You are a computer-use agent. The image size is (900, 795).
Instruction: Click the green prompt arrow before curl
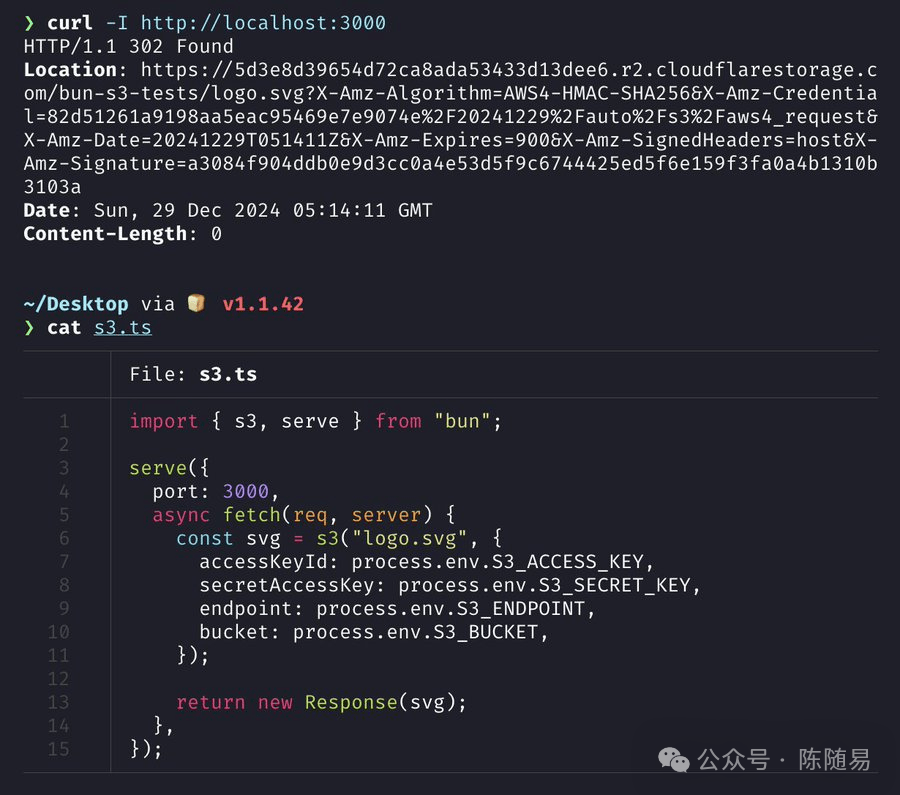click(29, 23)
